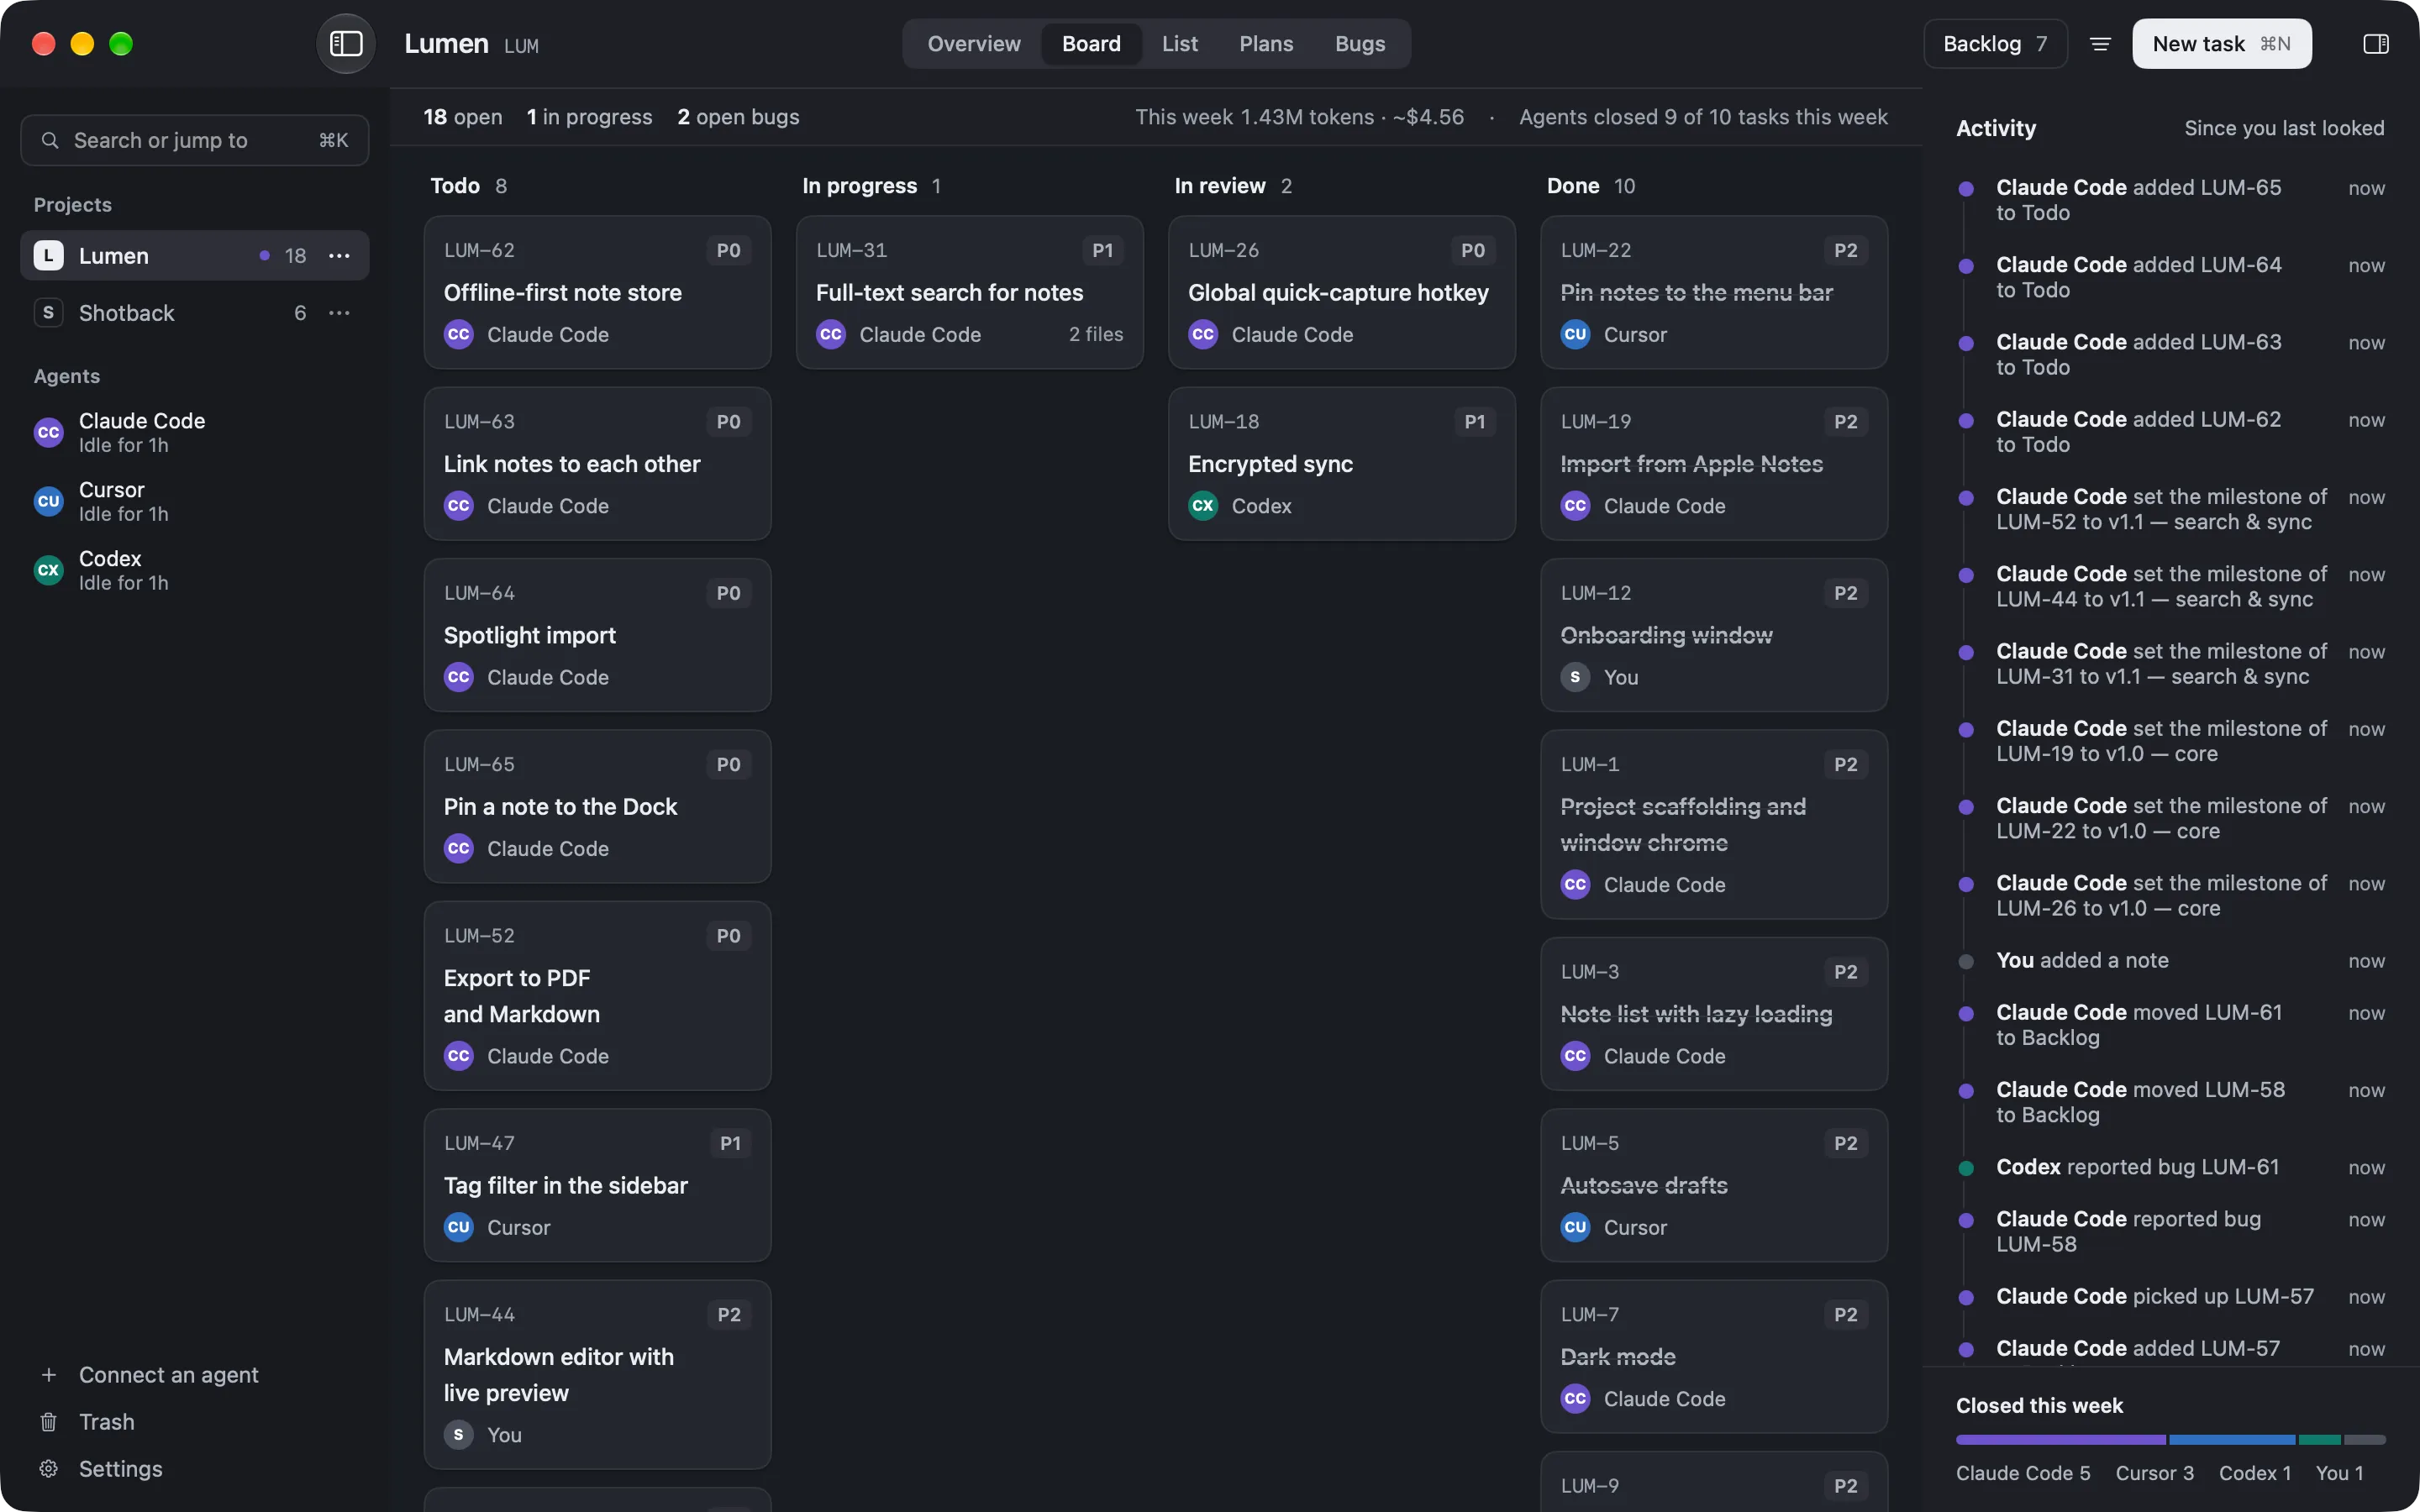Screen dimensions: 2420x1512
Task: Click the In review column header
Action: pos(1233,186)
